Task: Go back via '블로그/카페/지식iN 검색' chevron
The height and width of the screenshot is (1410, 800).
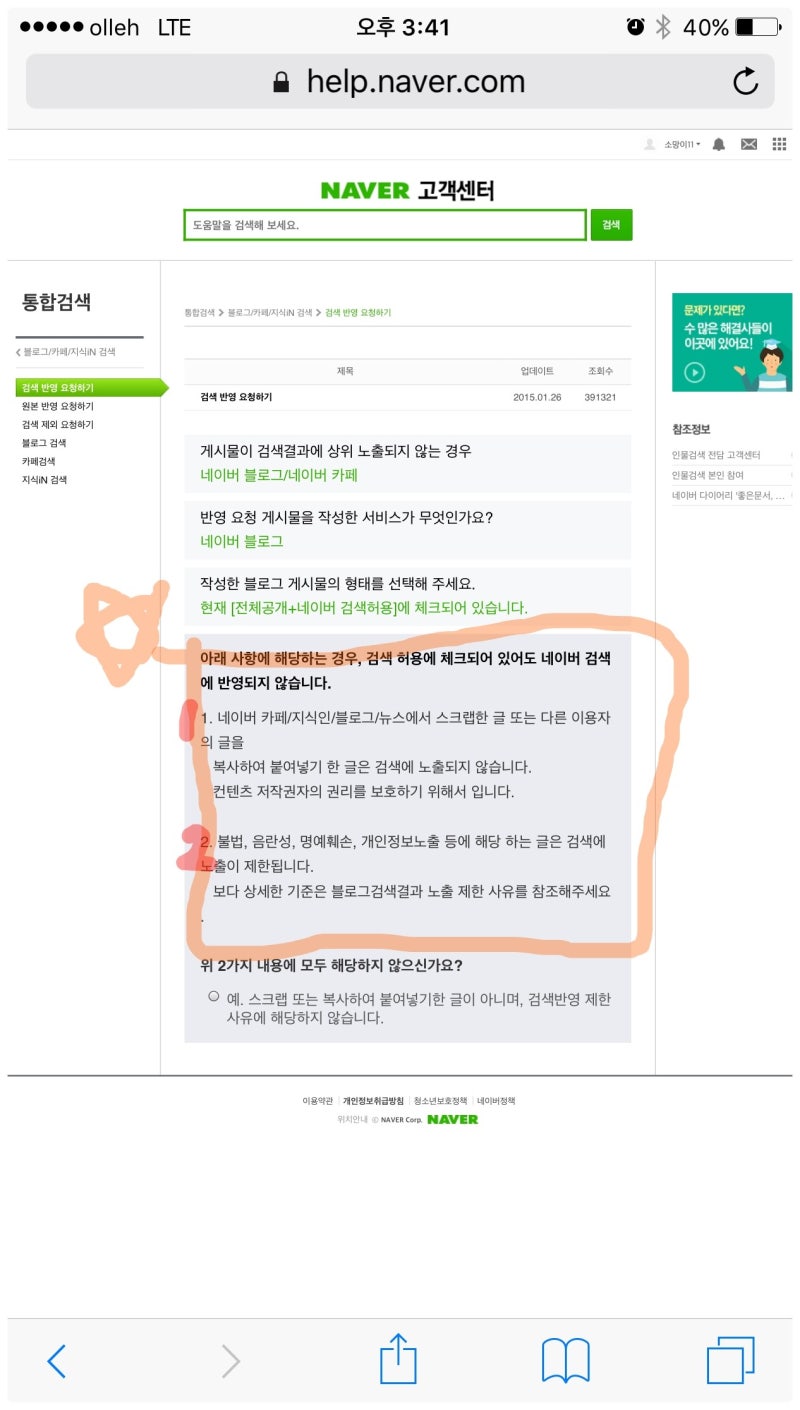Action: coord(67,352)
